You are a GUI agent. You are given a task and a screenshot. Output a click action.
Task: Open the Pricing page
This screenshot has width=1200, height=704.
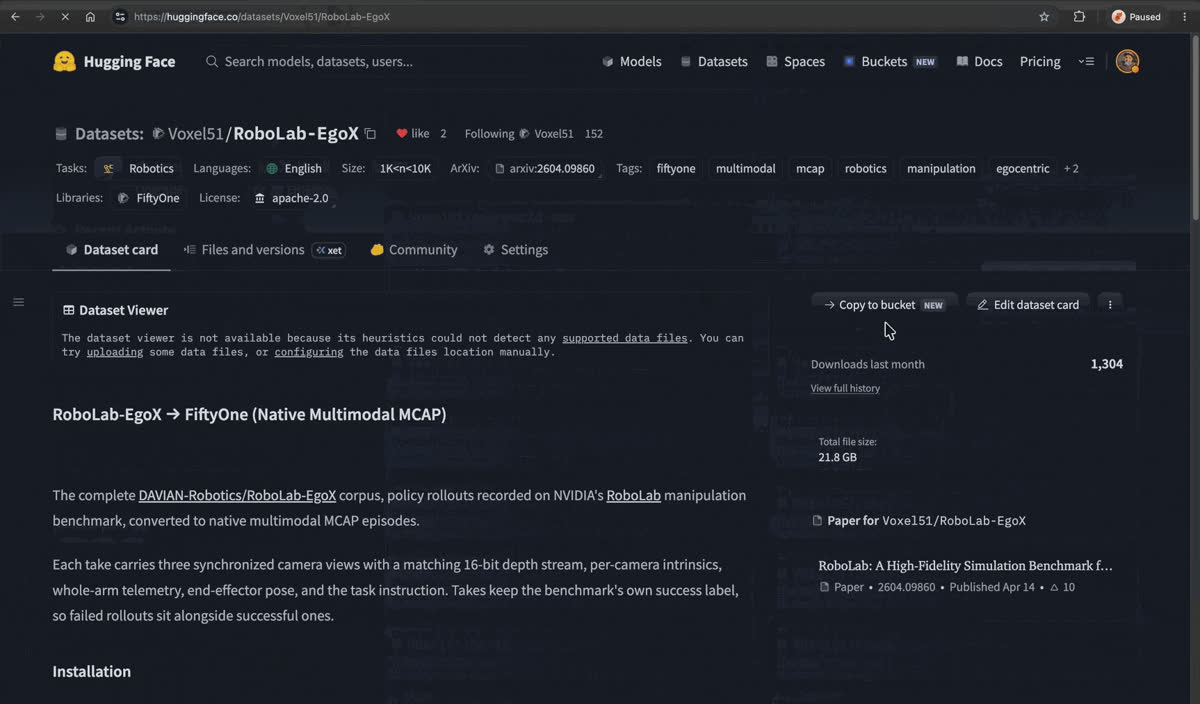coord(1040,62)
